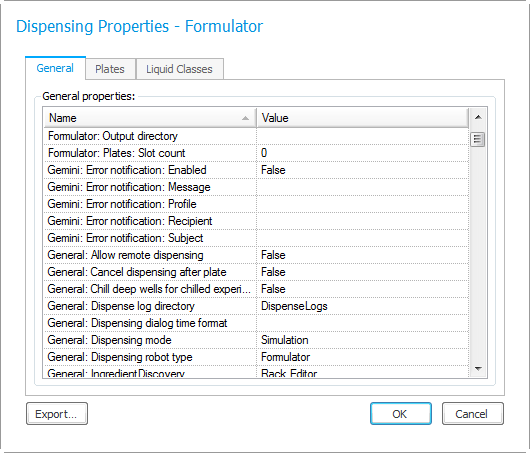Switch to the Plates tab
Viewport: 530px width, 453px height.
pyautogui.click(x=110, y=69)
